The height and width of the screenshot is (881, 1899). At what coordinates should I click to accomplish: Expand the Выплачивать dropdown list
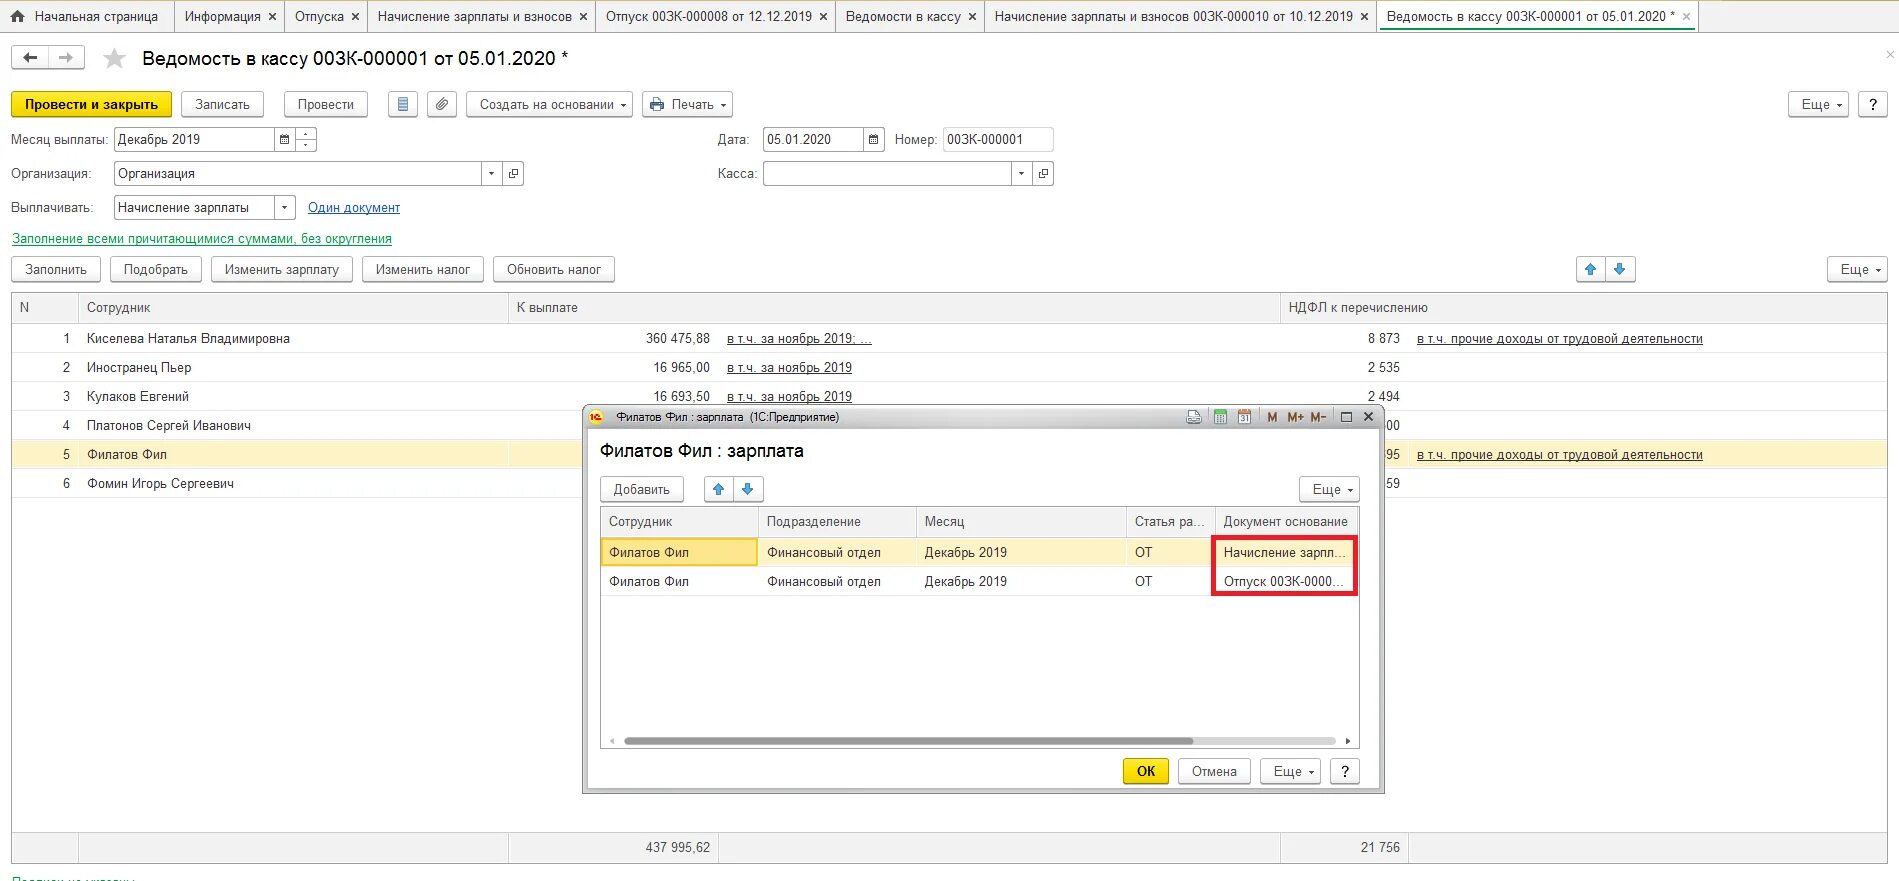[285, 208]
